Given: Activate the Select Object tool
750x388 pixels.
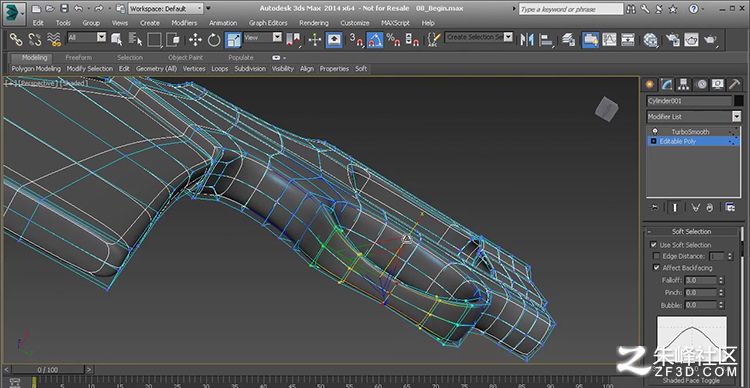Looking at the screenshot, I should (x=117, y=40).
